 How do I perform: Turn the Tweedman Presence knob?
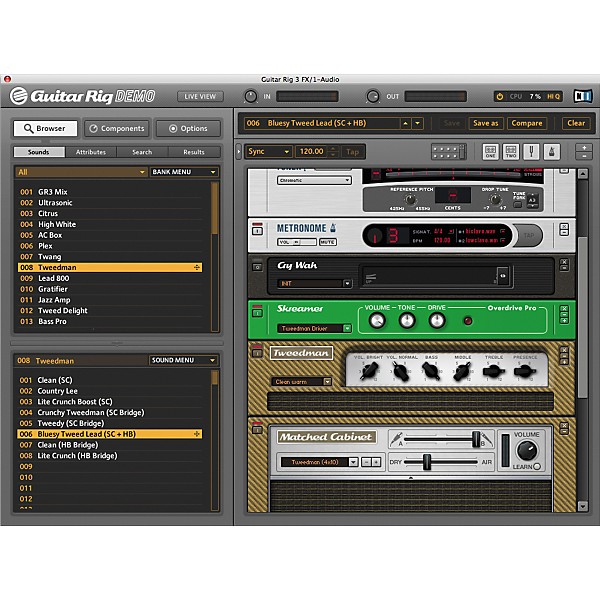[x=525, y=371]
